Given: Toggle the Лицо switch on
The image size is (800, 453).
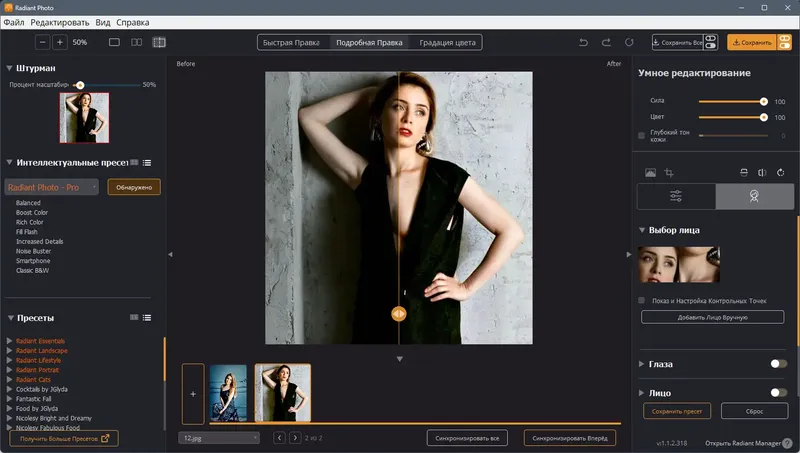Looking at the screenshot, I should (x=777, y=393).
